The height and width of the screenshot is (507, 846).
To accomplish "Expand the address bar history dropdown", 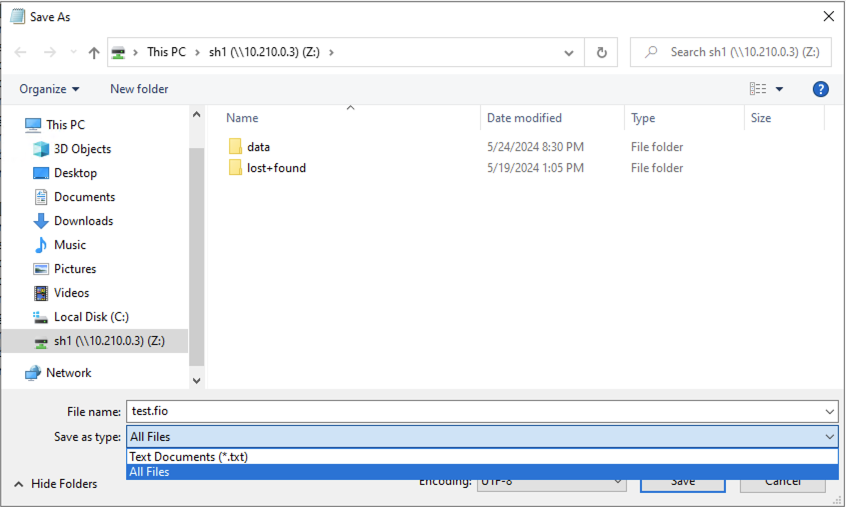I will pos(569,53).
